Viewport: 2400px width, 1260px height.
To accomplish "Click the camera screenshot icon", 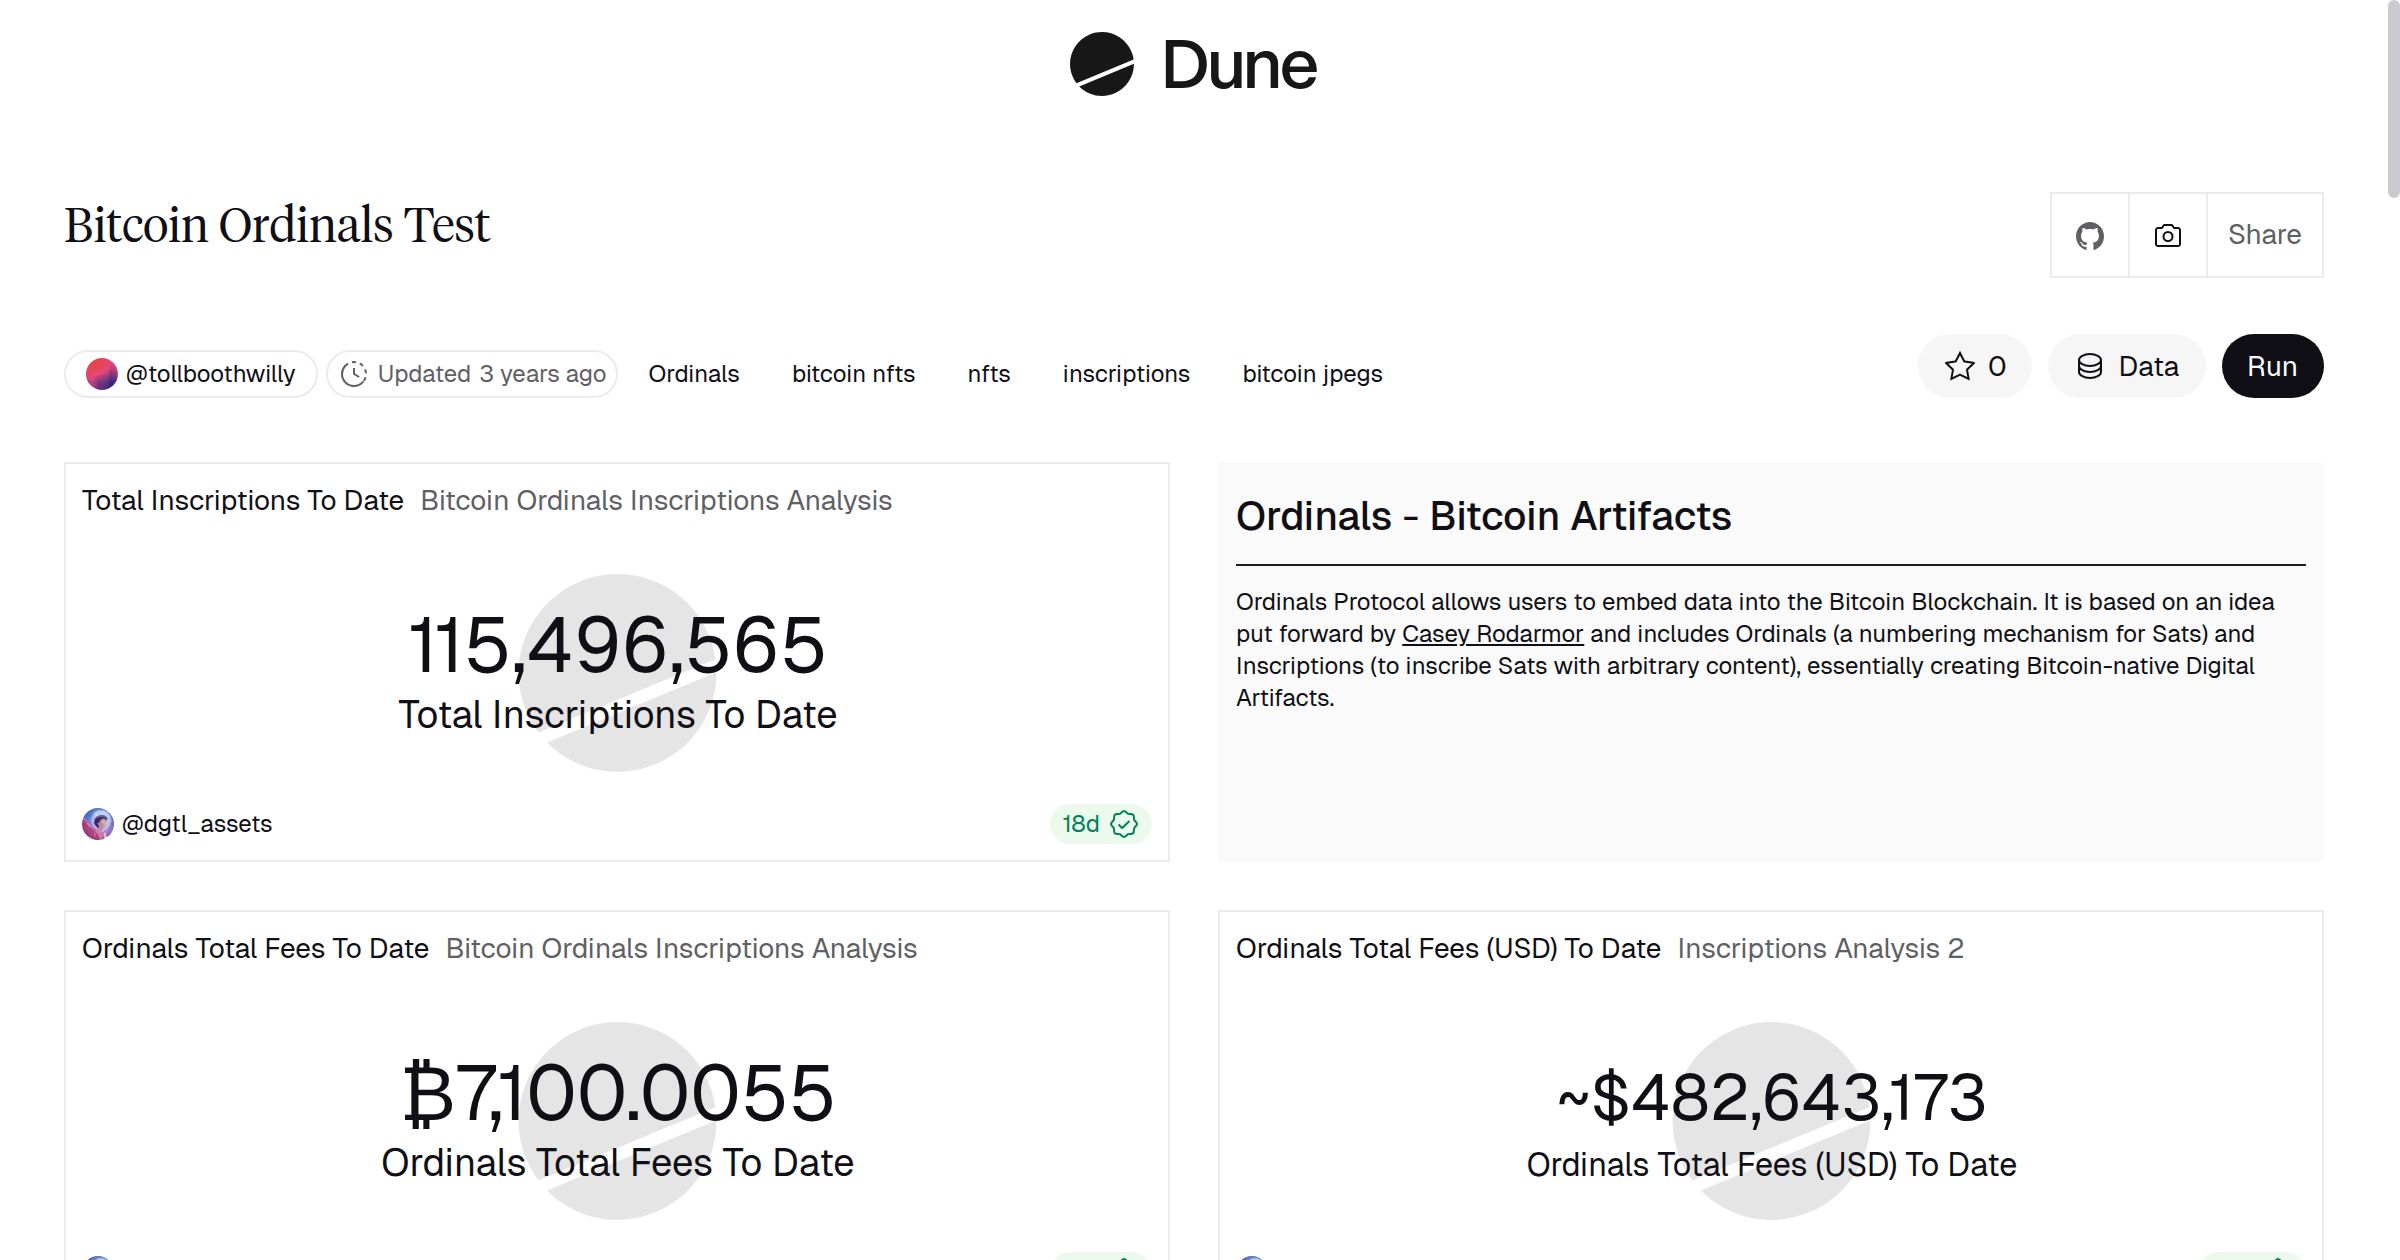I will coord(2166,235).
